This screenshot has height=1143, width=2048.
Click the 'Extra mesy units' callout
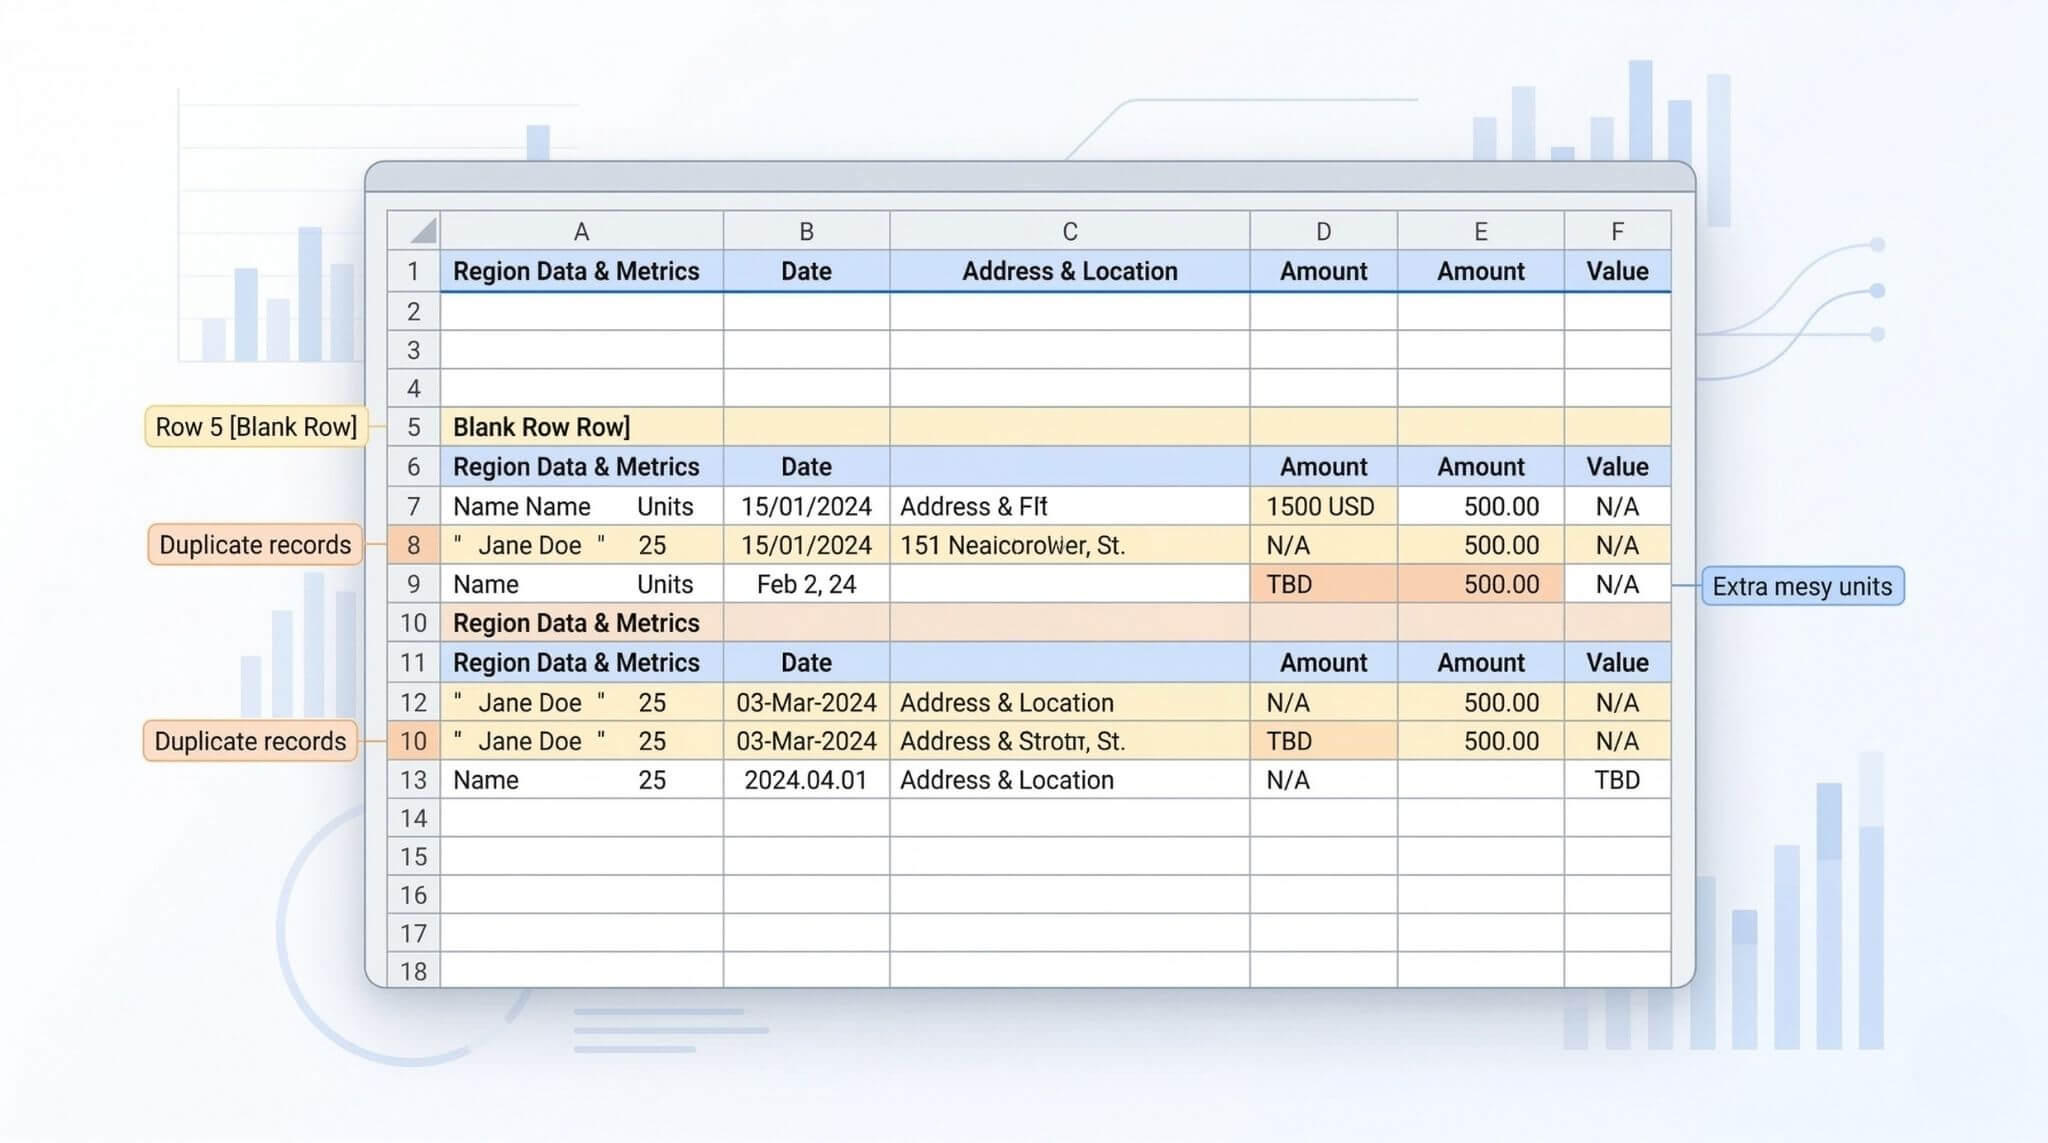[x=1801, y=586]
